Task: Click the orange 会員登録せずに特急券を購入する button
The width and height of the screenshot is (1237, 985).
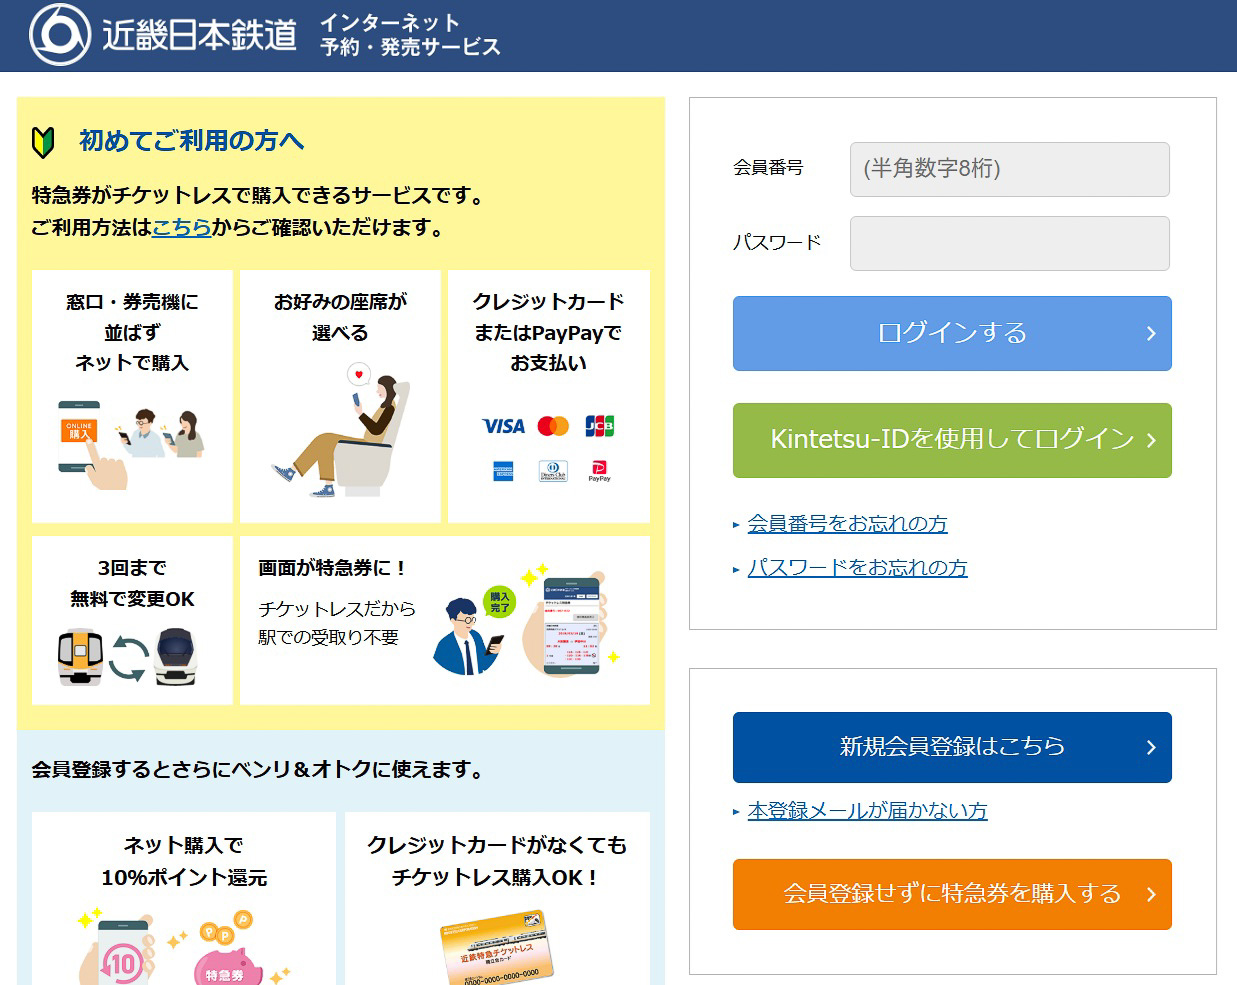Action: point(951,894)
